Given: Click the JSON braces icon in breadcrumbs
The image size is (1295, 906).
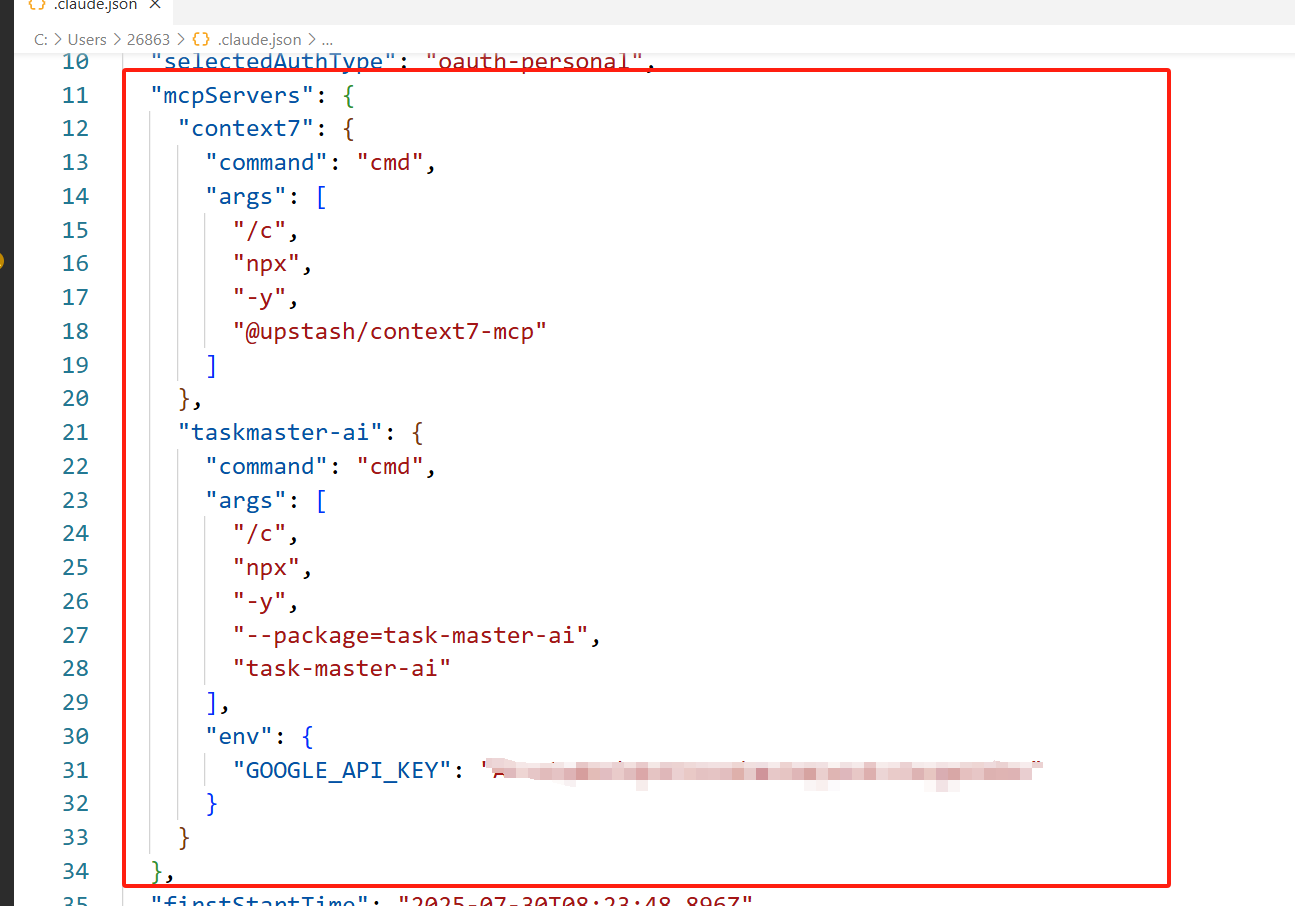Looking at the screenshot, I should coord(201,40).
